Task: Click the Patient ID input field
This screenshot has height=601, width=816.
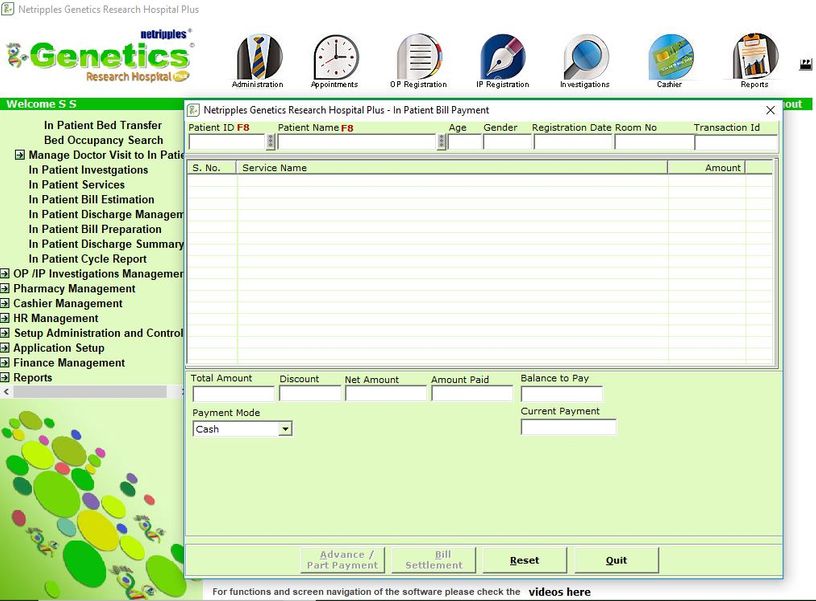Action: tap(227, 142)
